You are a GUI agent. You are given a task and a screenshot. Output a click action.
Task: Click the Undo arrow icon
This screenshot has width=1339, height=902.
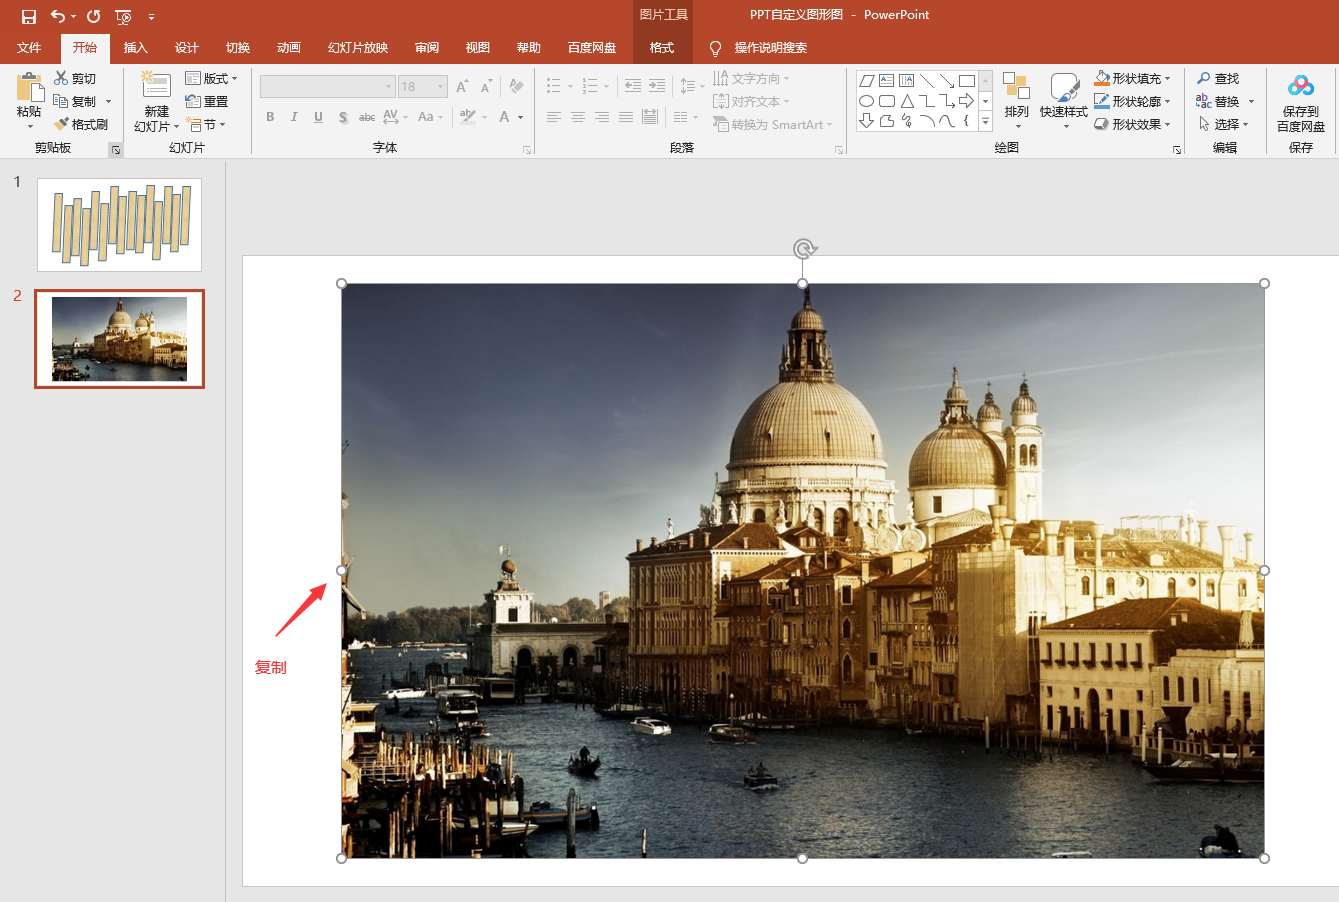click(x=58, y=16)
